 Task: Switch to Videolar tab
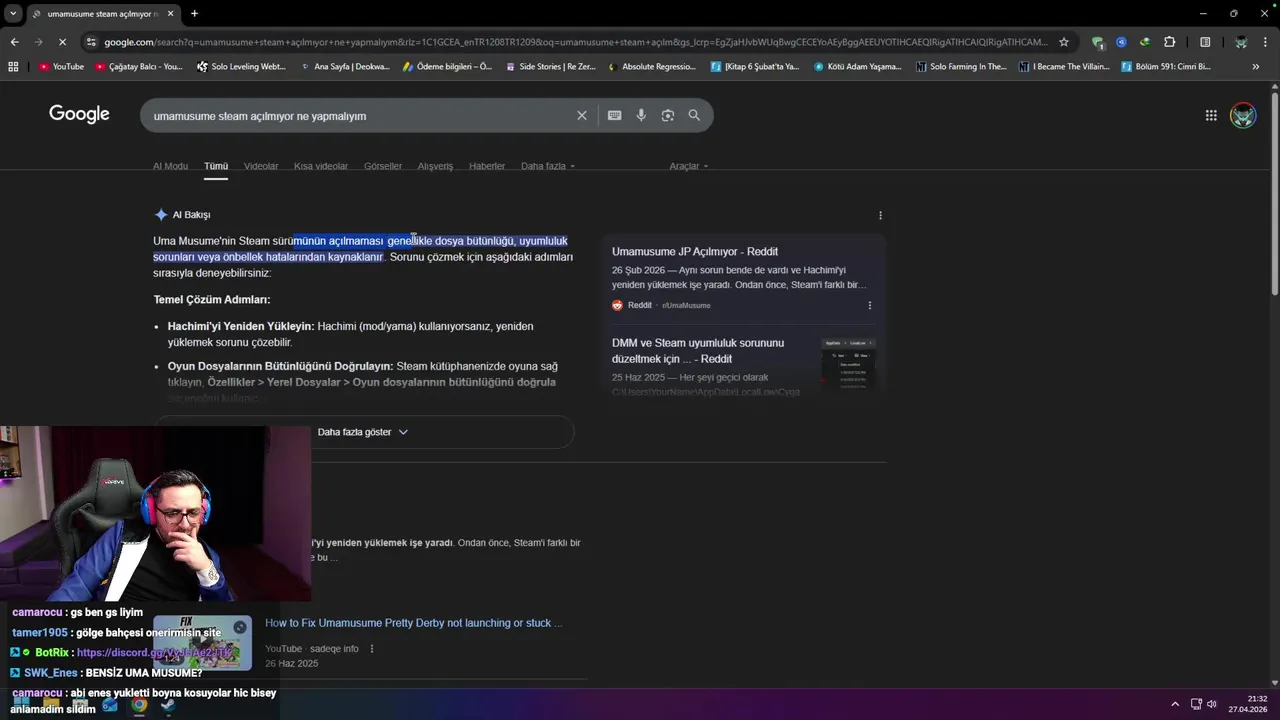tap(261, 166)
